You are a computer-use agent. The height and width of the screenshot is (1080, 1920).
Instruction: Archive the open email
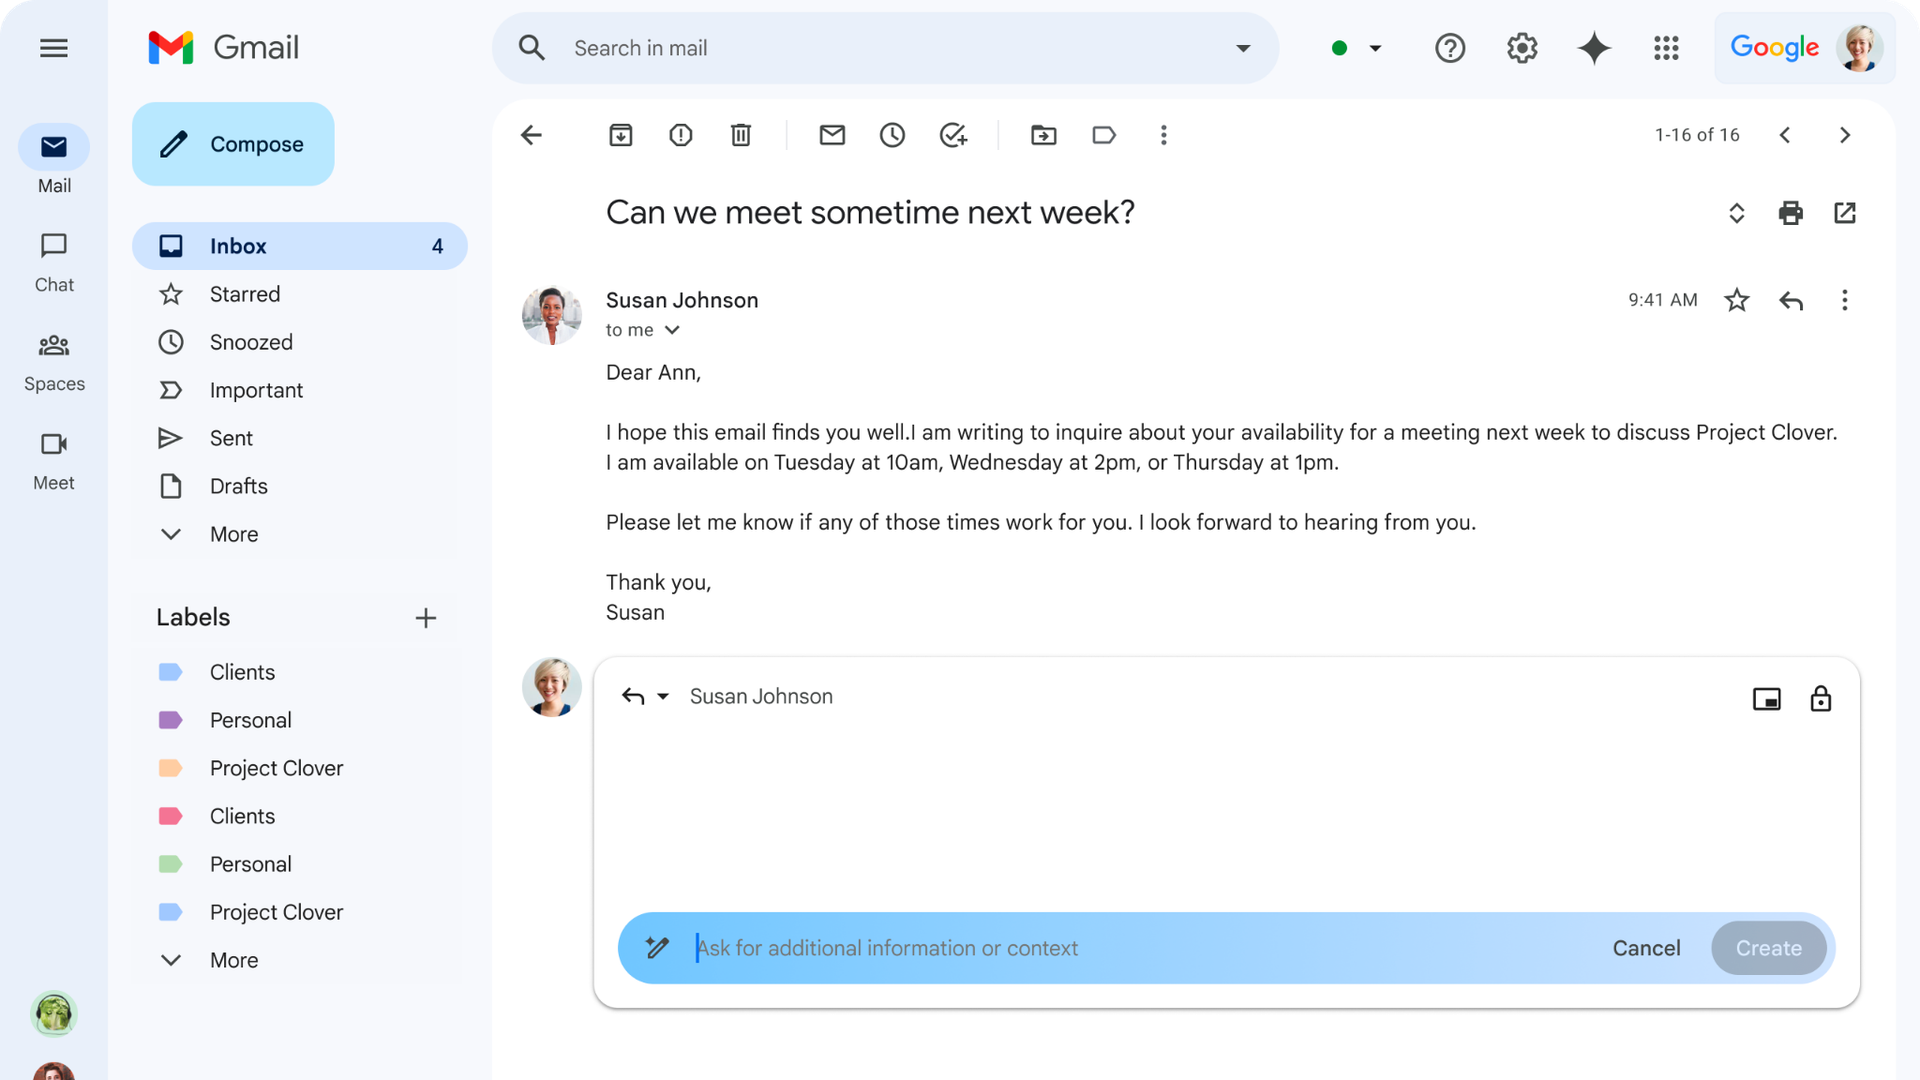coord(620,135)
